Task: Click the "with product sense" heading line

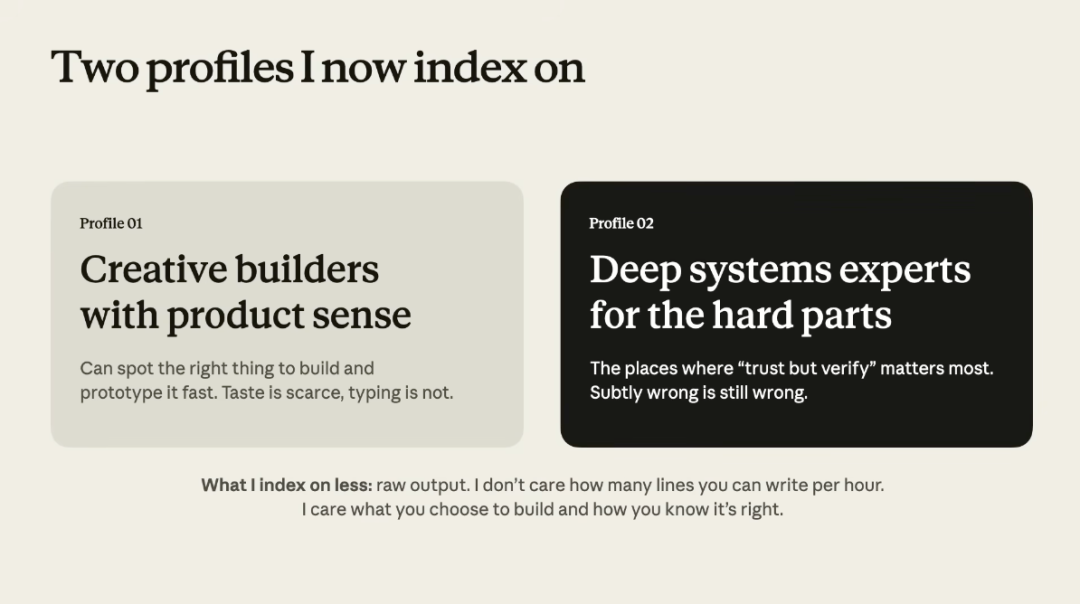Action: click(245, 315)
